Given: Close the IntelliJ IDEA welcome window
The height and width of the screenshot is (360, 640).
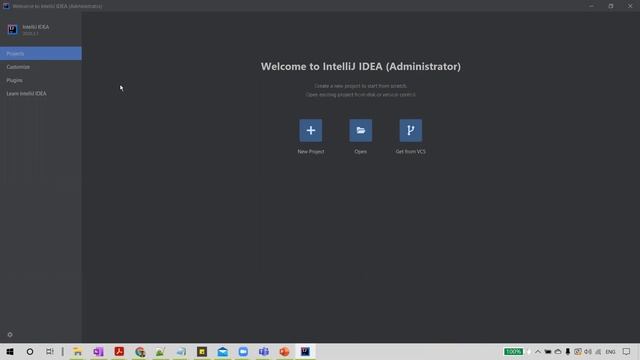Looking at the screenshot, I should coord(630,6).
